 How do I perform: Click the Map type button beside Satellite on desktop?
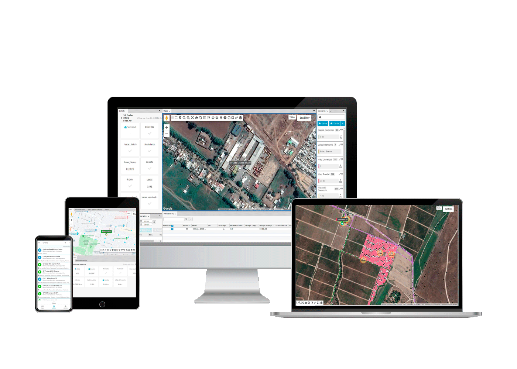[x=292, y=118]
